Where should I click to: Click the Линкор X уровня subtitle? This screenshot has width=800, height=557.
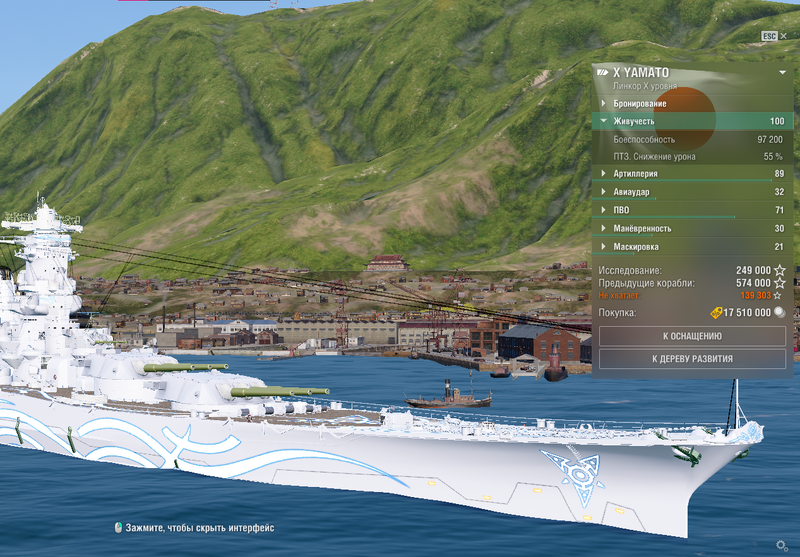[x=645, y=86]
